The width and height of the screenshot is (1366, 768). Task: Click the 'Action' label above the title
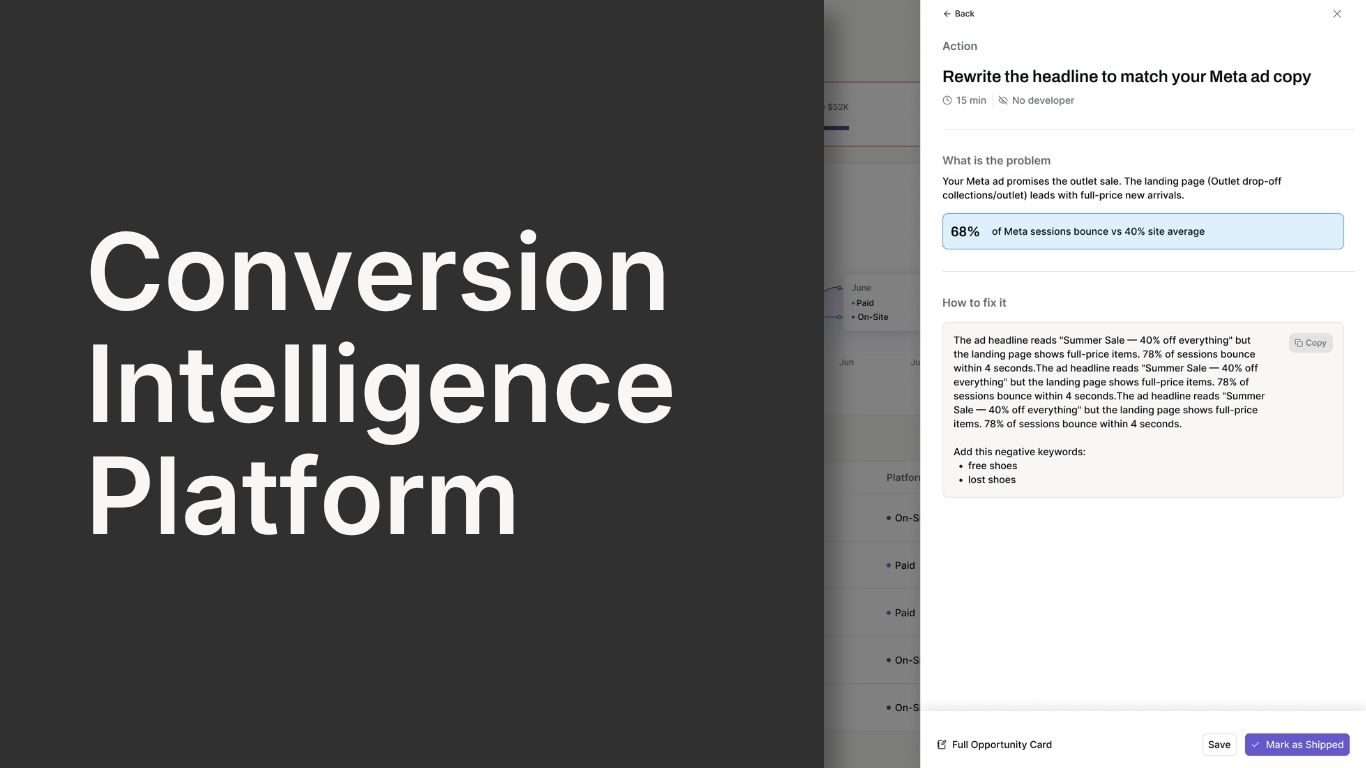[x=959, y=47]
